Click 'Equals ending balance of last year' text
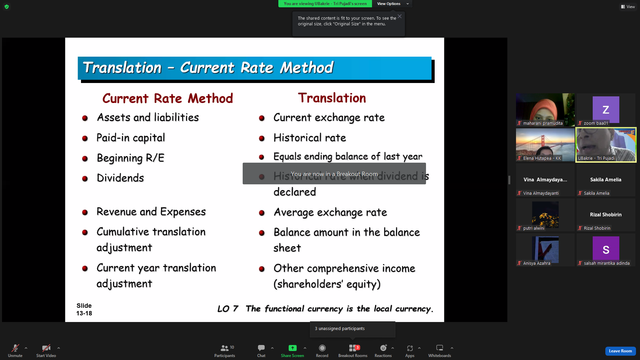 point(348,156)
